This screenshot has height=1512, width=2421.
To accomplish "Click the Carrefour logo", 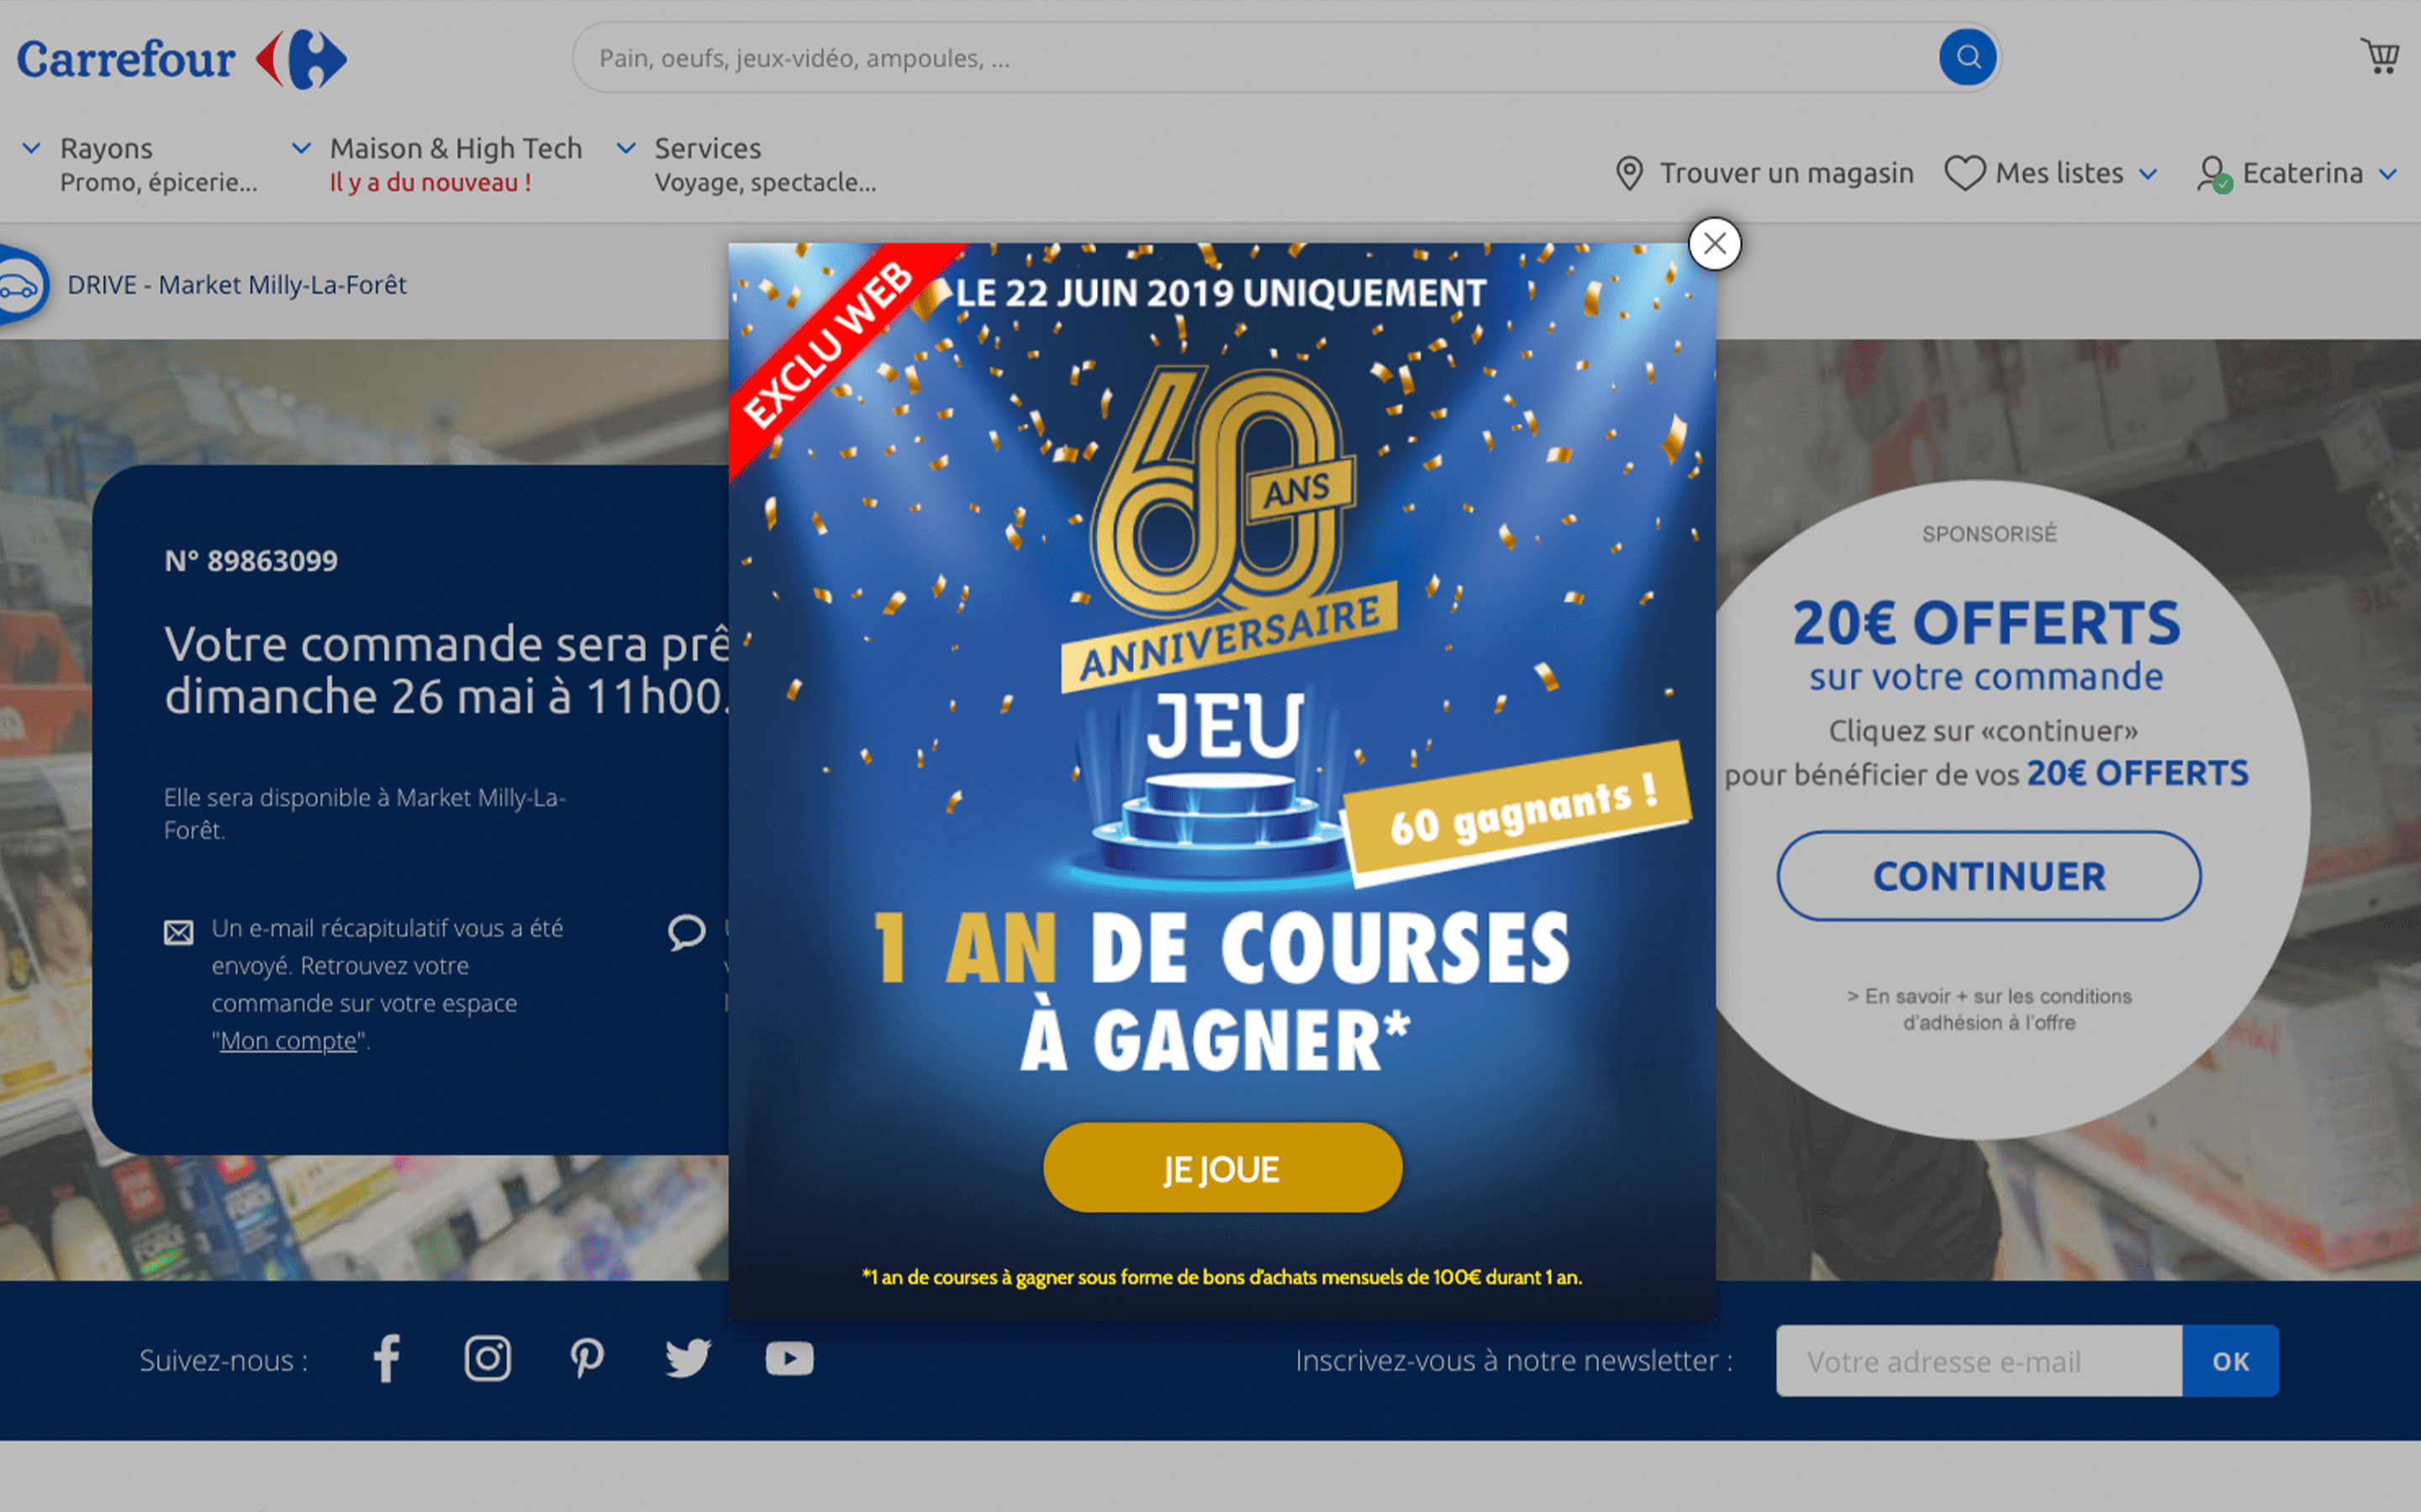I will coord(181,59).
